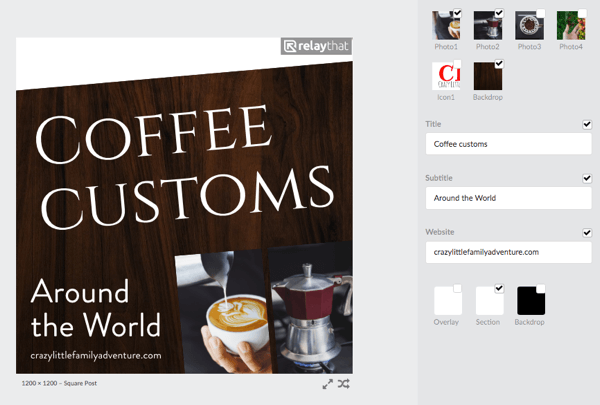600x405 pixels.
Task: Toggle the Website checkbox off
Action: click(587, 232)
